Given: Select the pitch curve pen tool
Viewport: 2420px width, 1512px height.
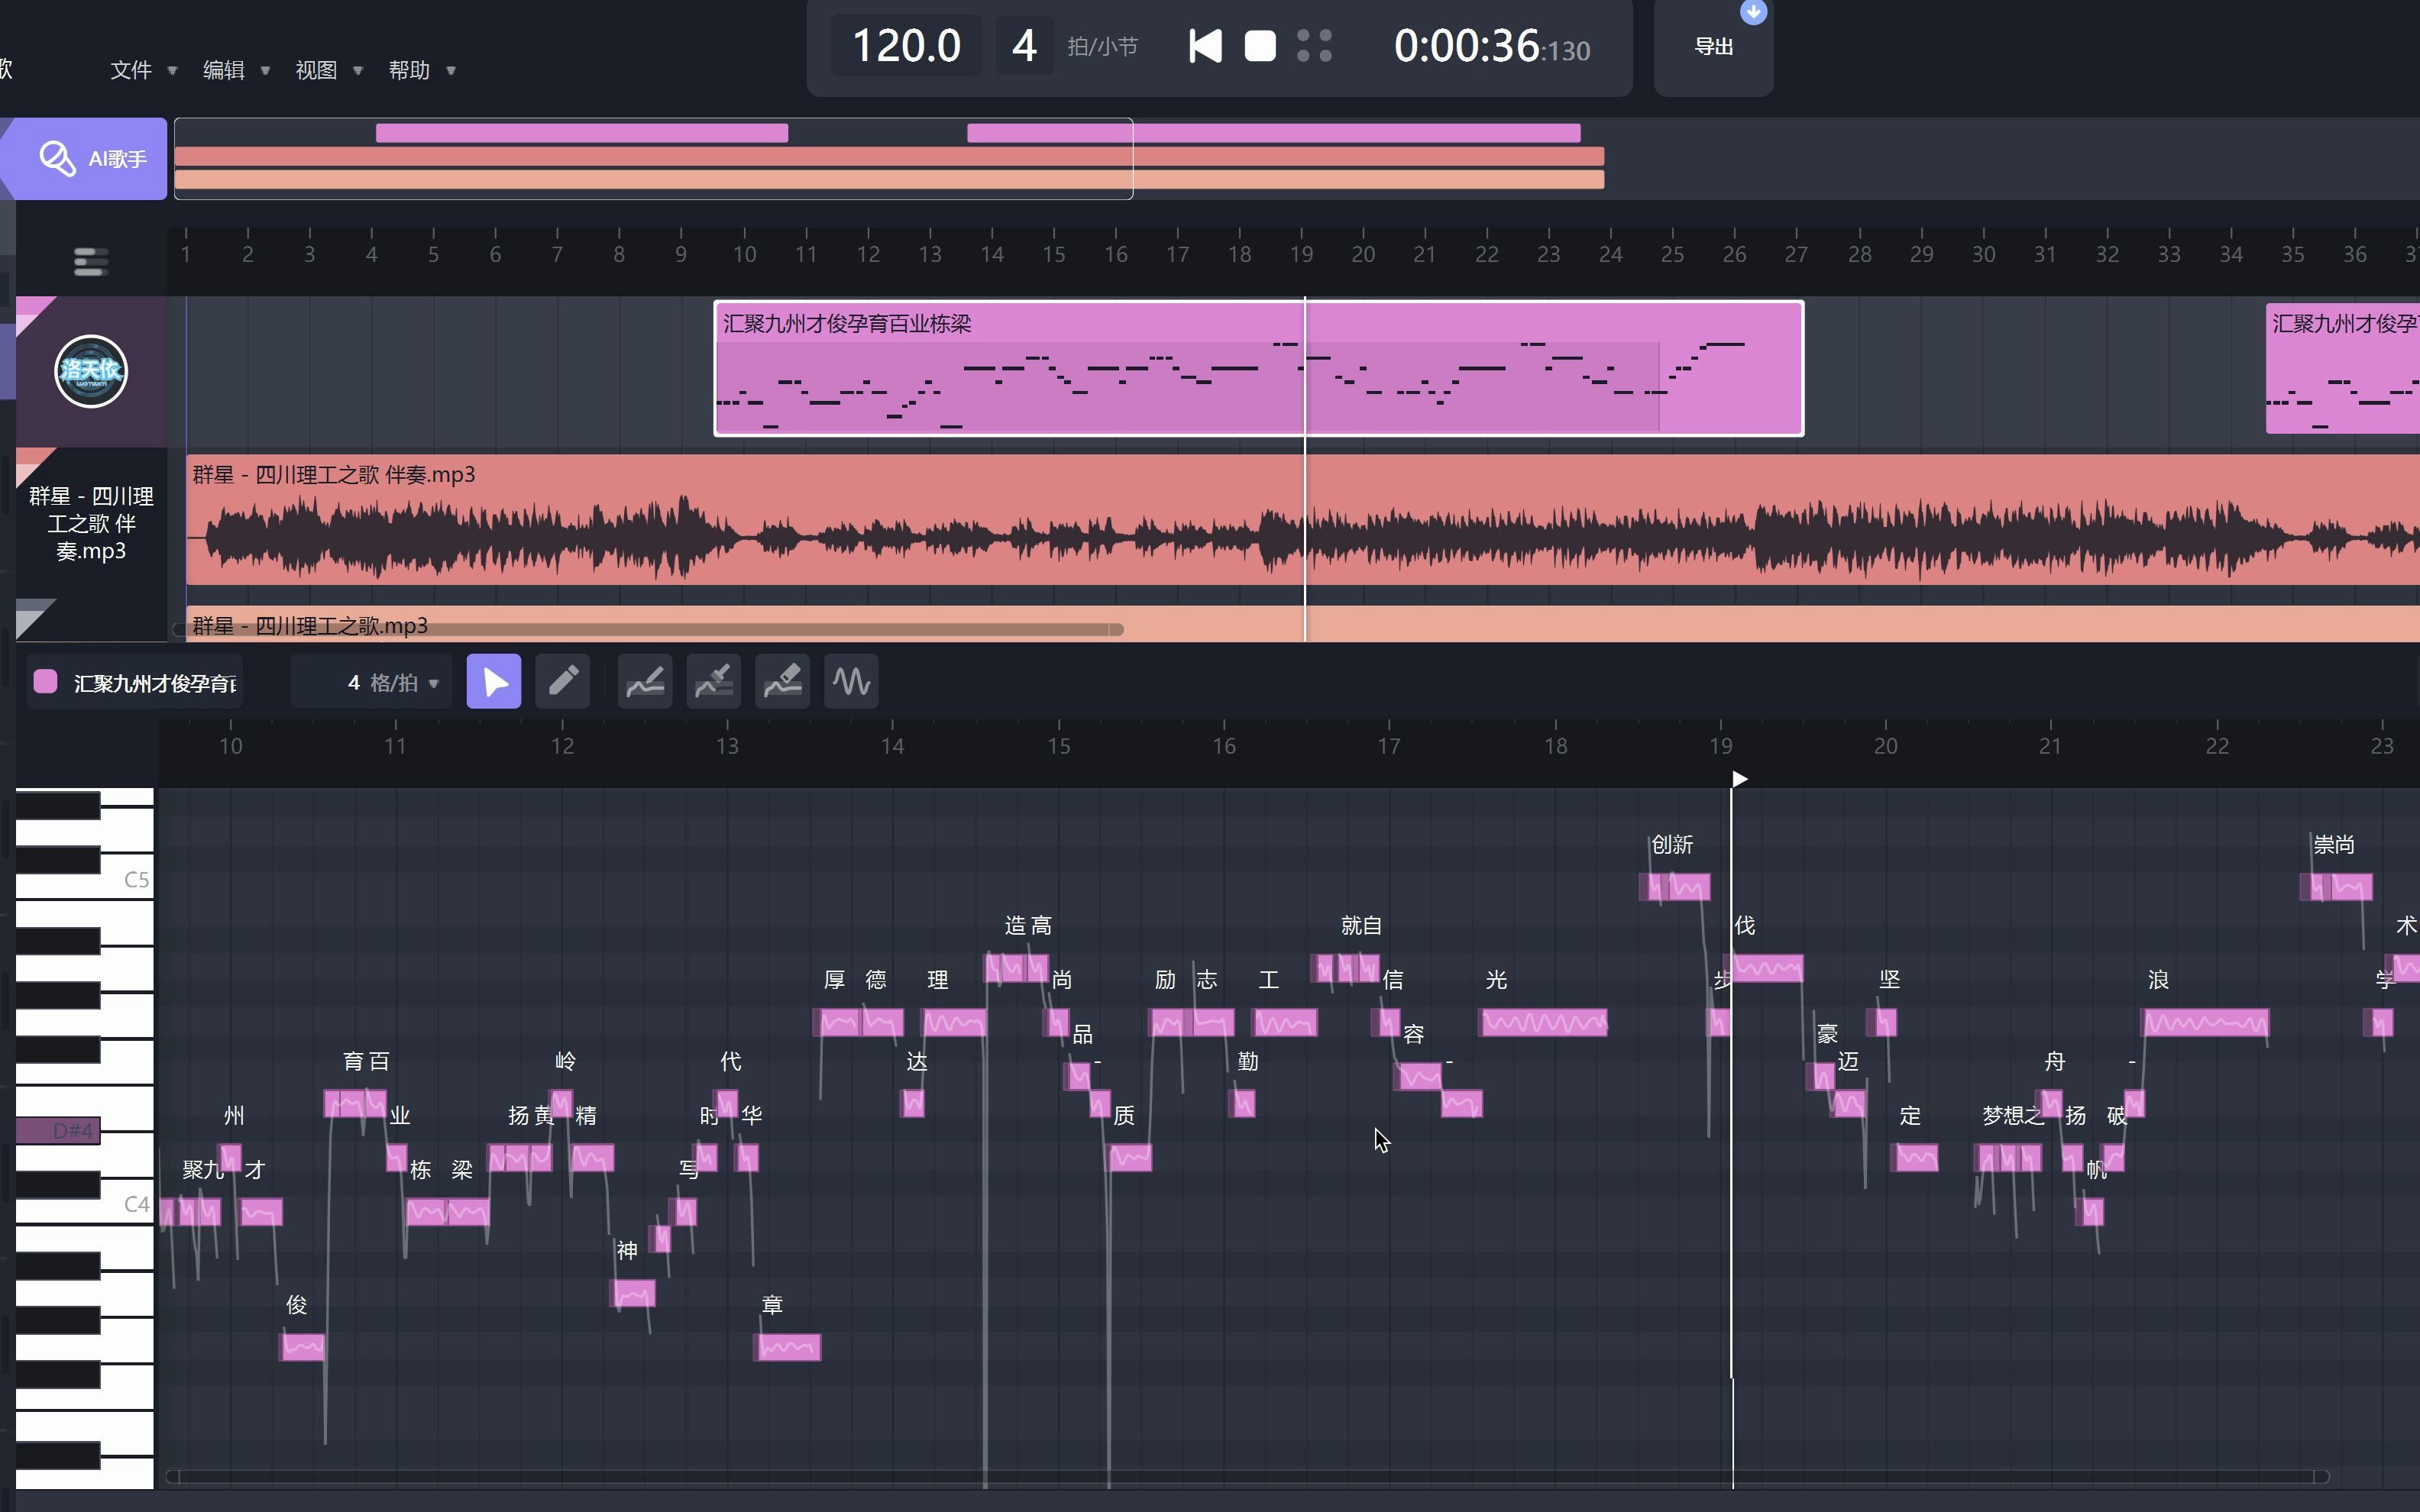Looking at the screenshot, I should pos(714,682).
